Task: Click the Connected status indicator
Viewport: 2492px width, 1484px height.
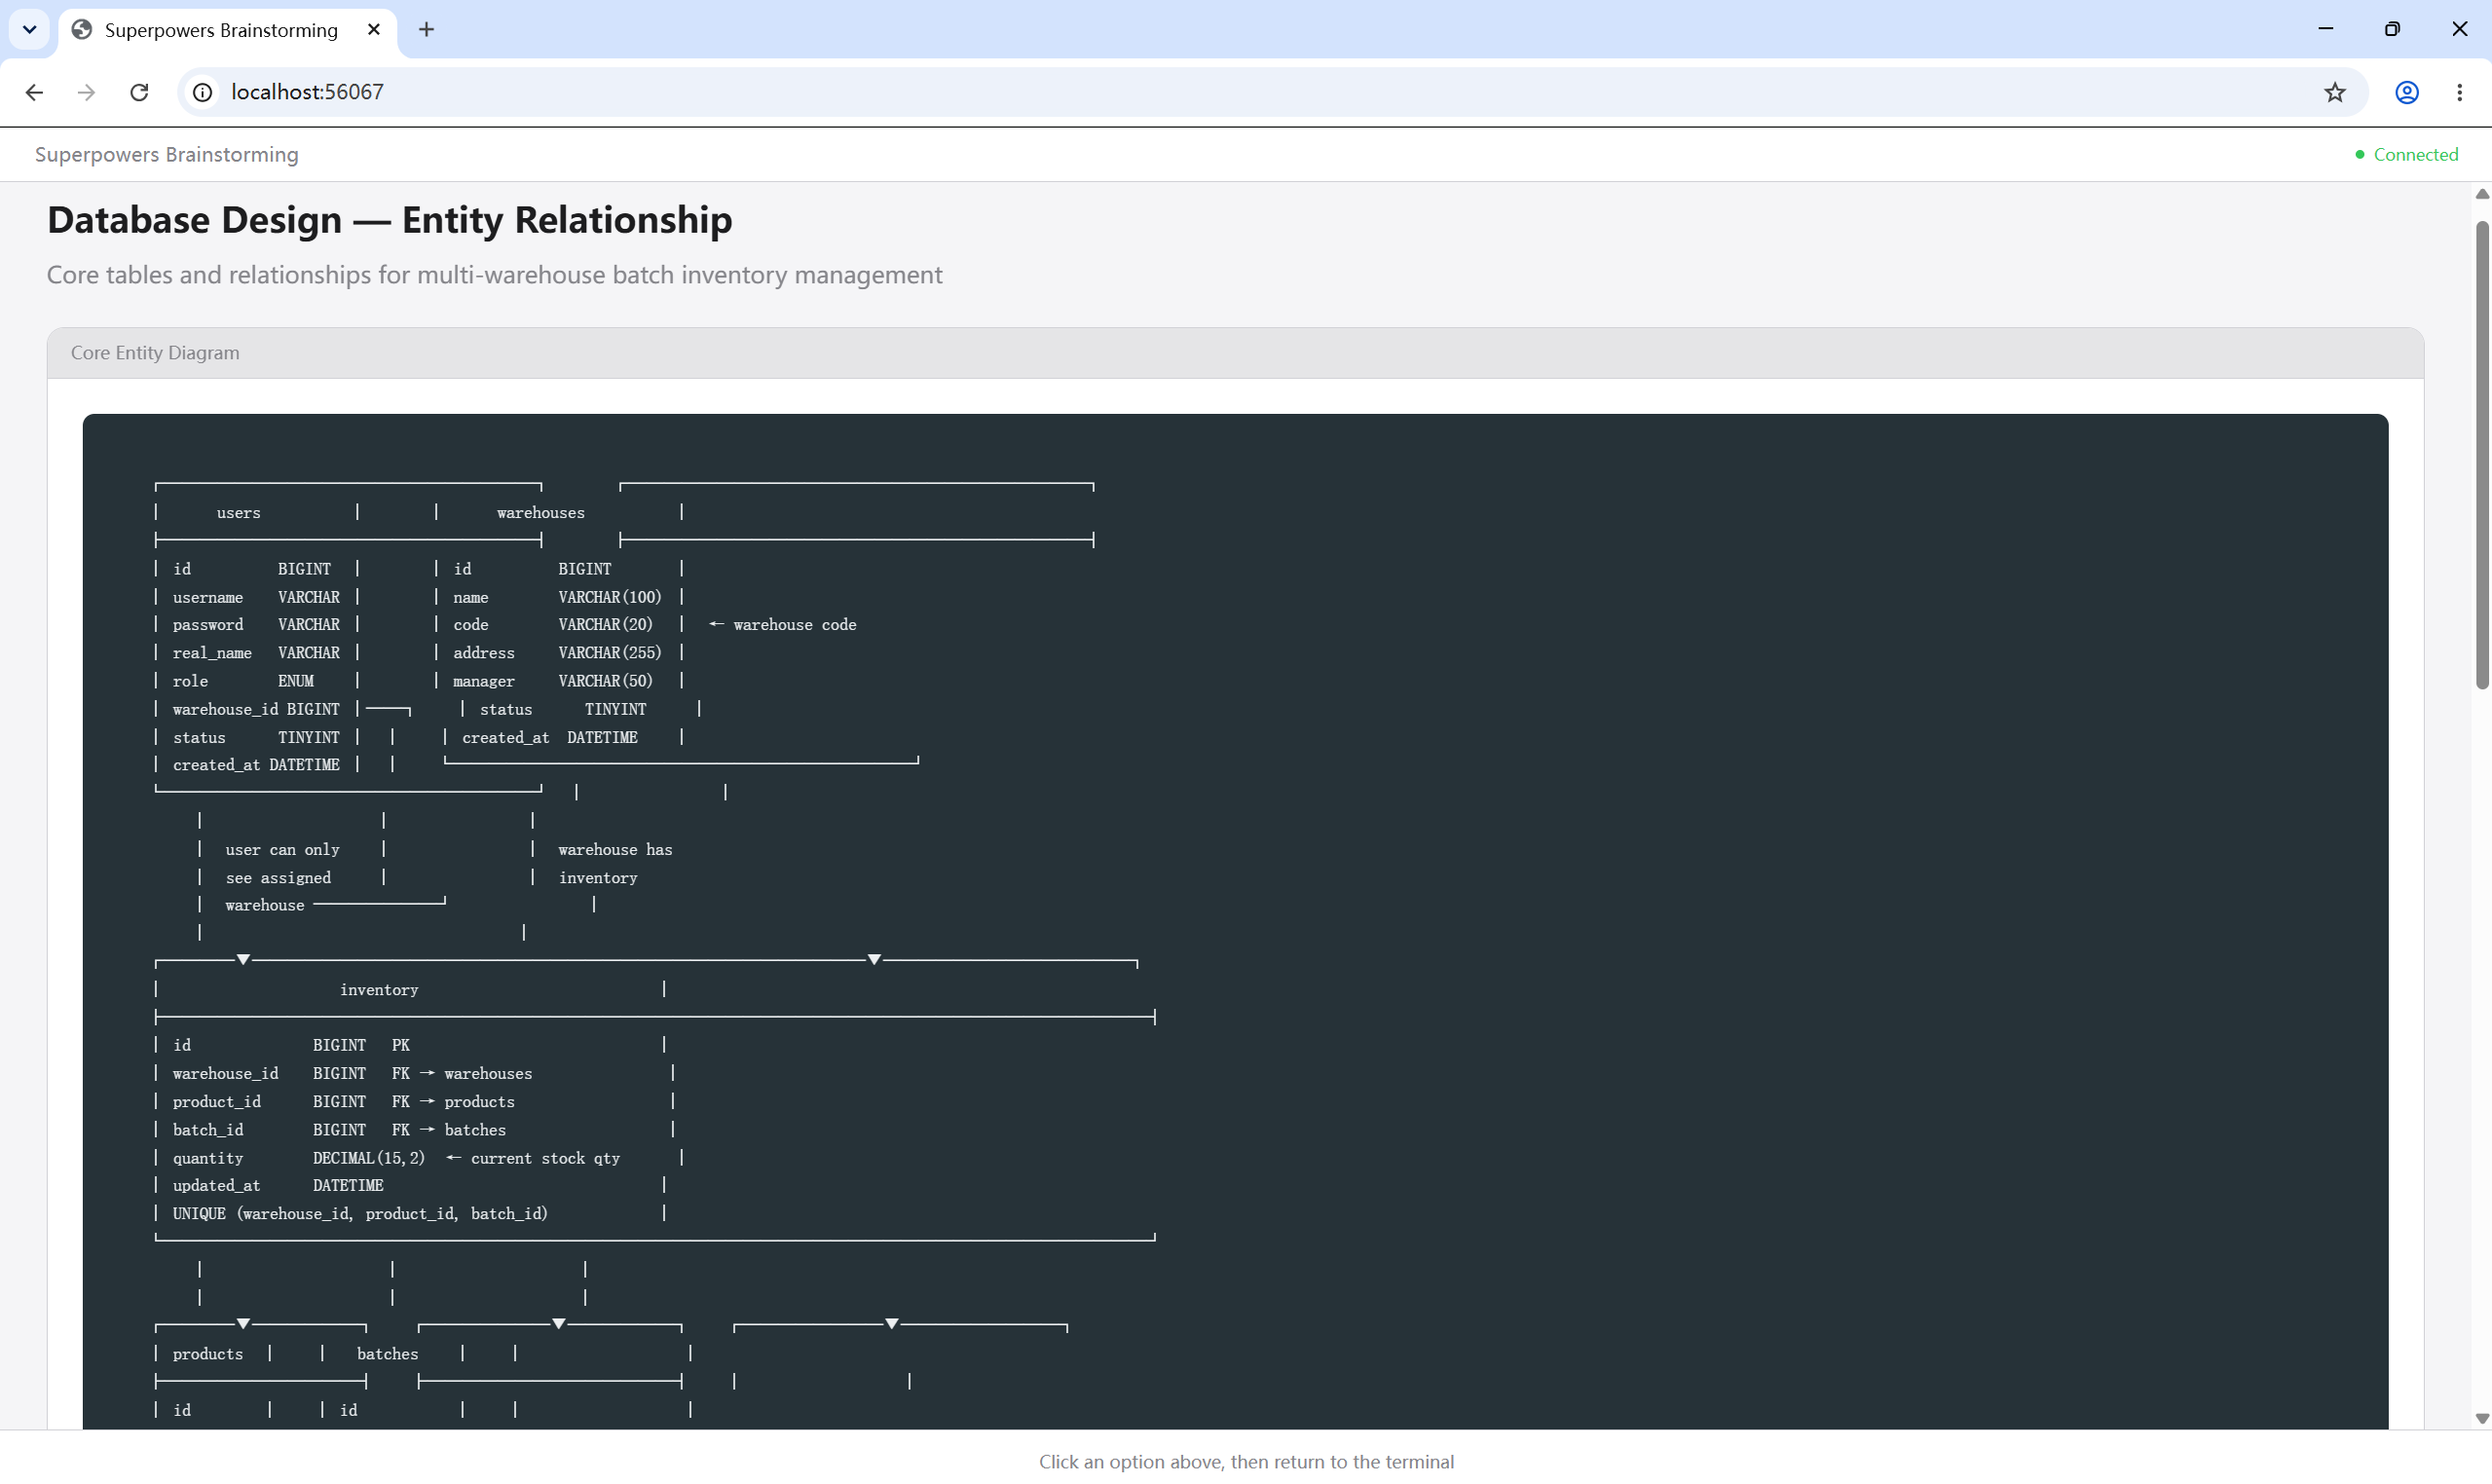Action: 2406,154
